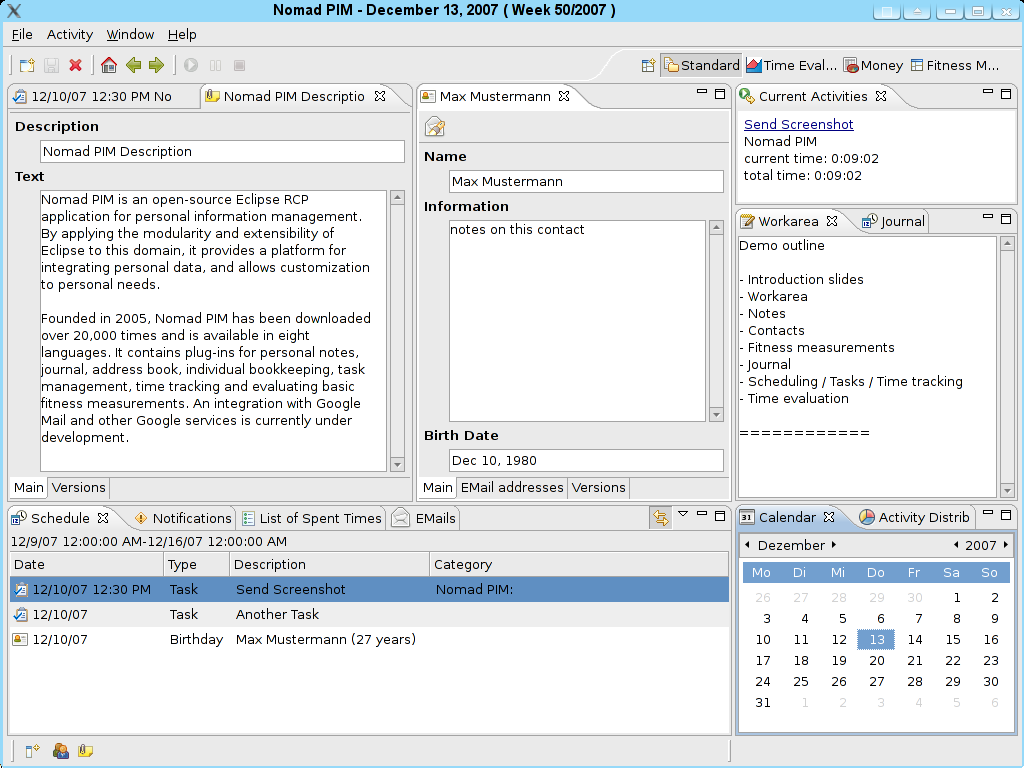Go forward with the green right arrow
Image resolution: width=1024 pixels, height=768 pixels.
pyautogui.click(x=156, y=65)
